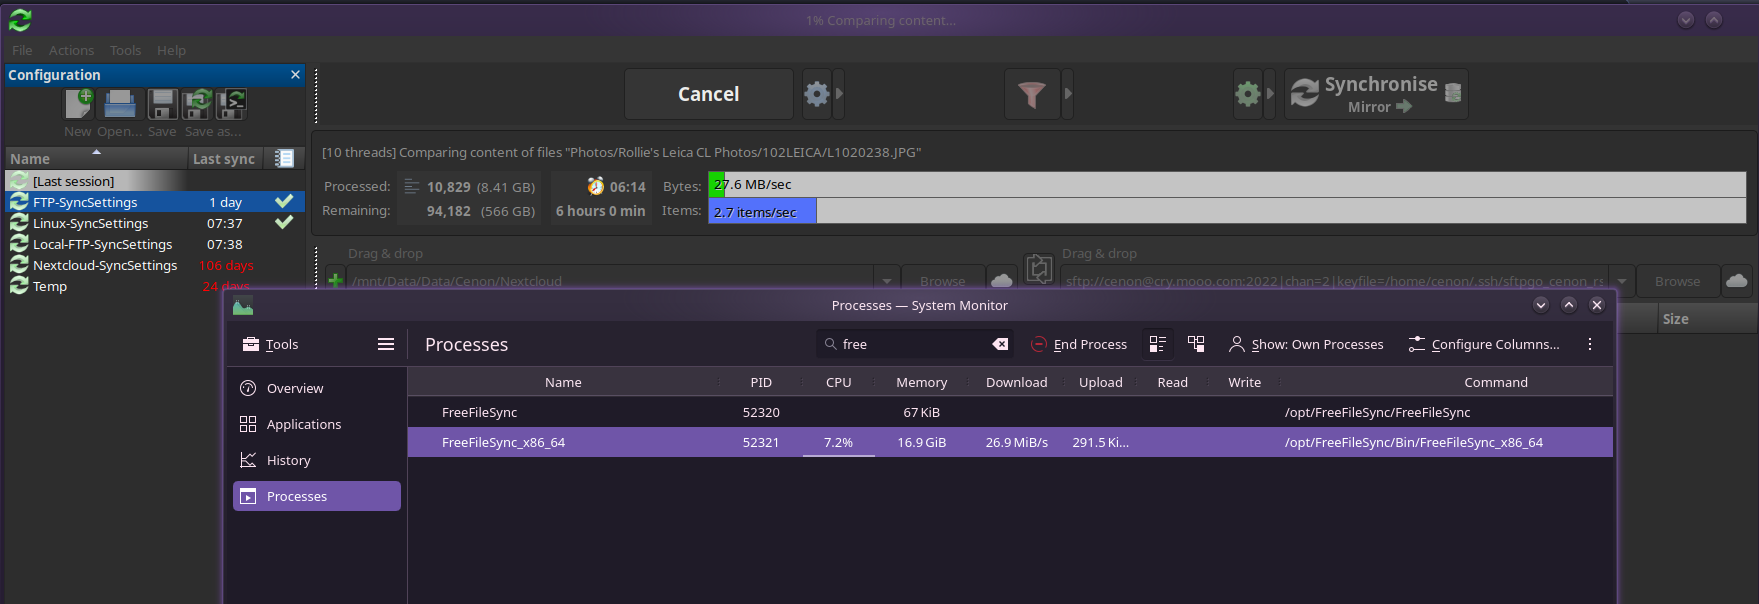Open the config list column options icon
This screenshot has height=604, width=1759.
tap(284, 158)
